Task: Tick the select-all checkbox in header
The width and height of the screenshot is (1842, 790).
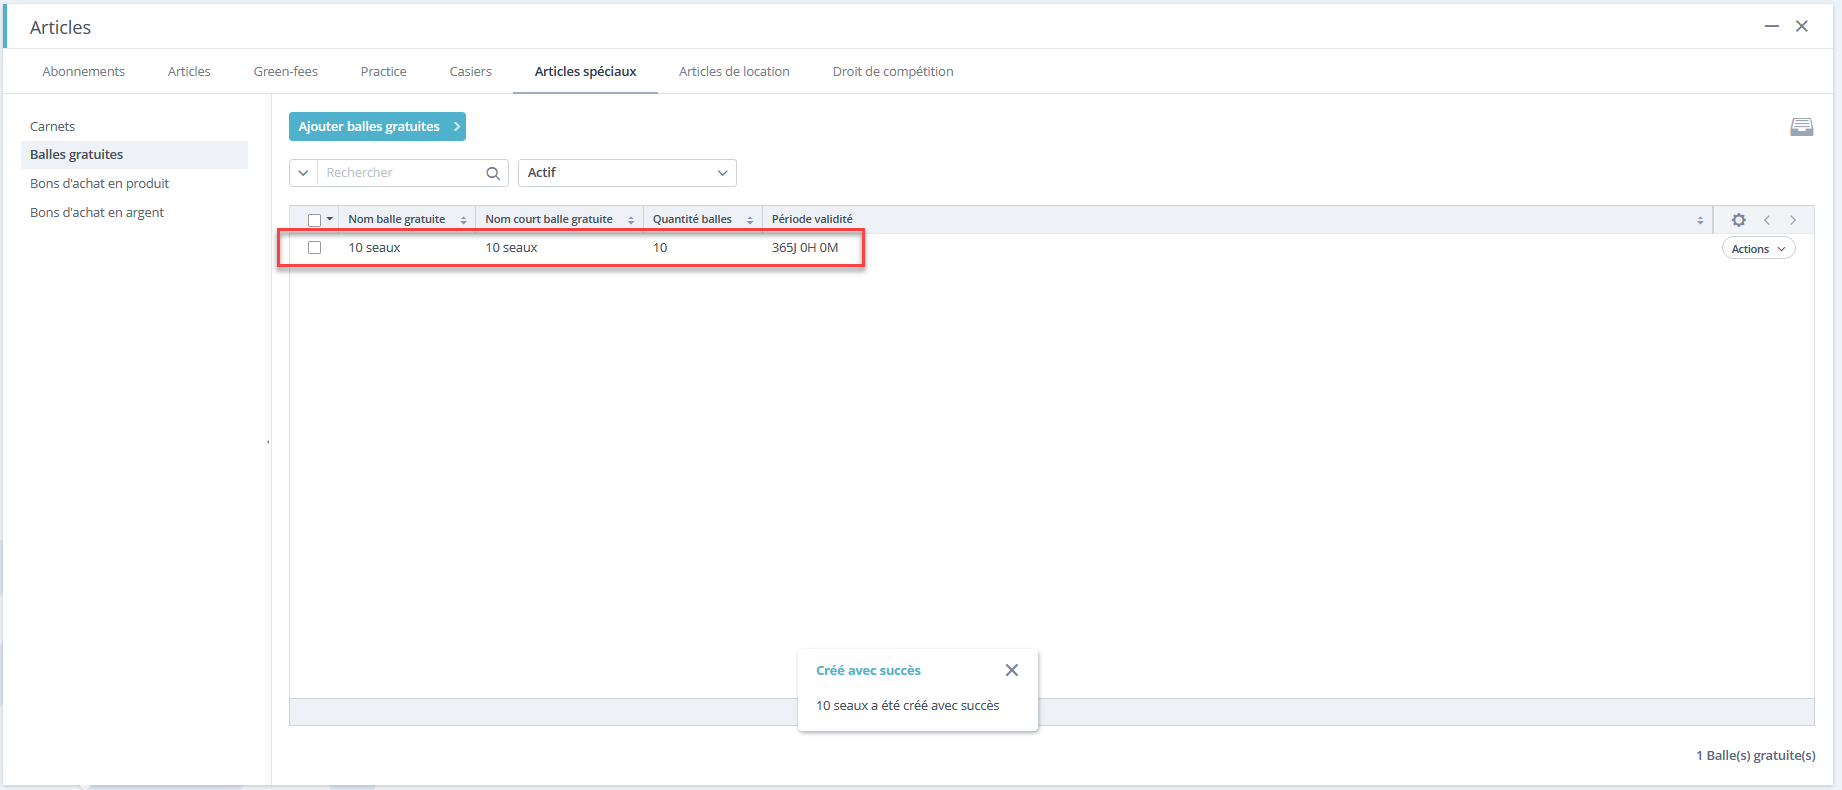Action: (x=315, y=220)
